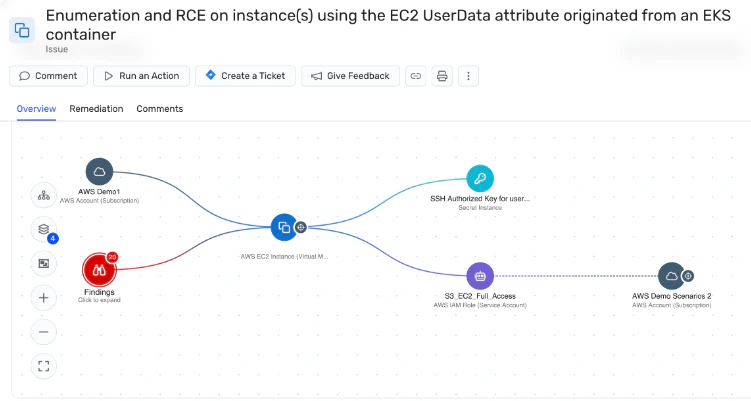Image resolution: width=751 pixels, height=401 pixels.
Task: Open the three-dot more options menu
Action: (468, 76)
